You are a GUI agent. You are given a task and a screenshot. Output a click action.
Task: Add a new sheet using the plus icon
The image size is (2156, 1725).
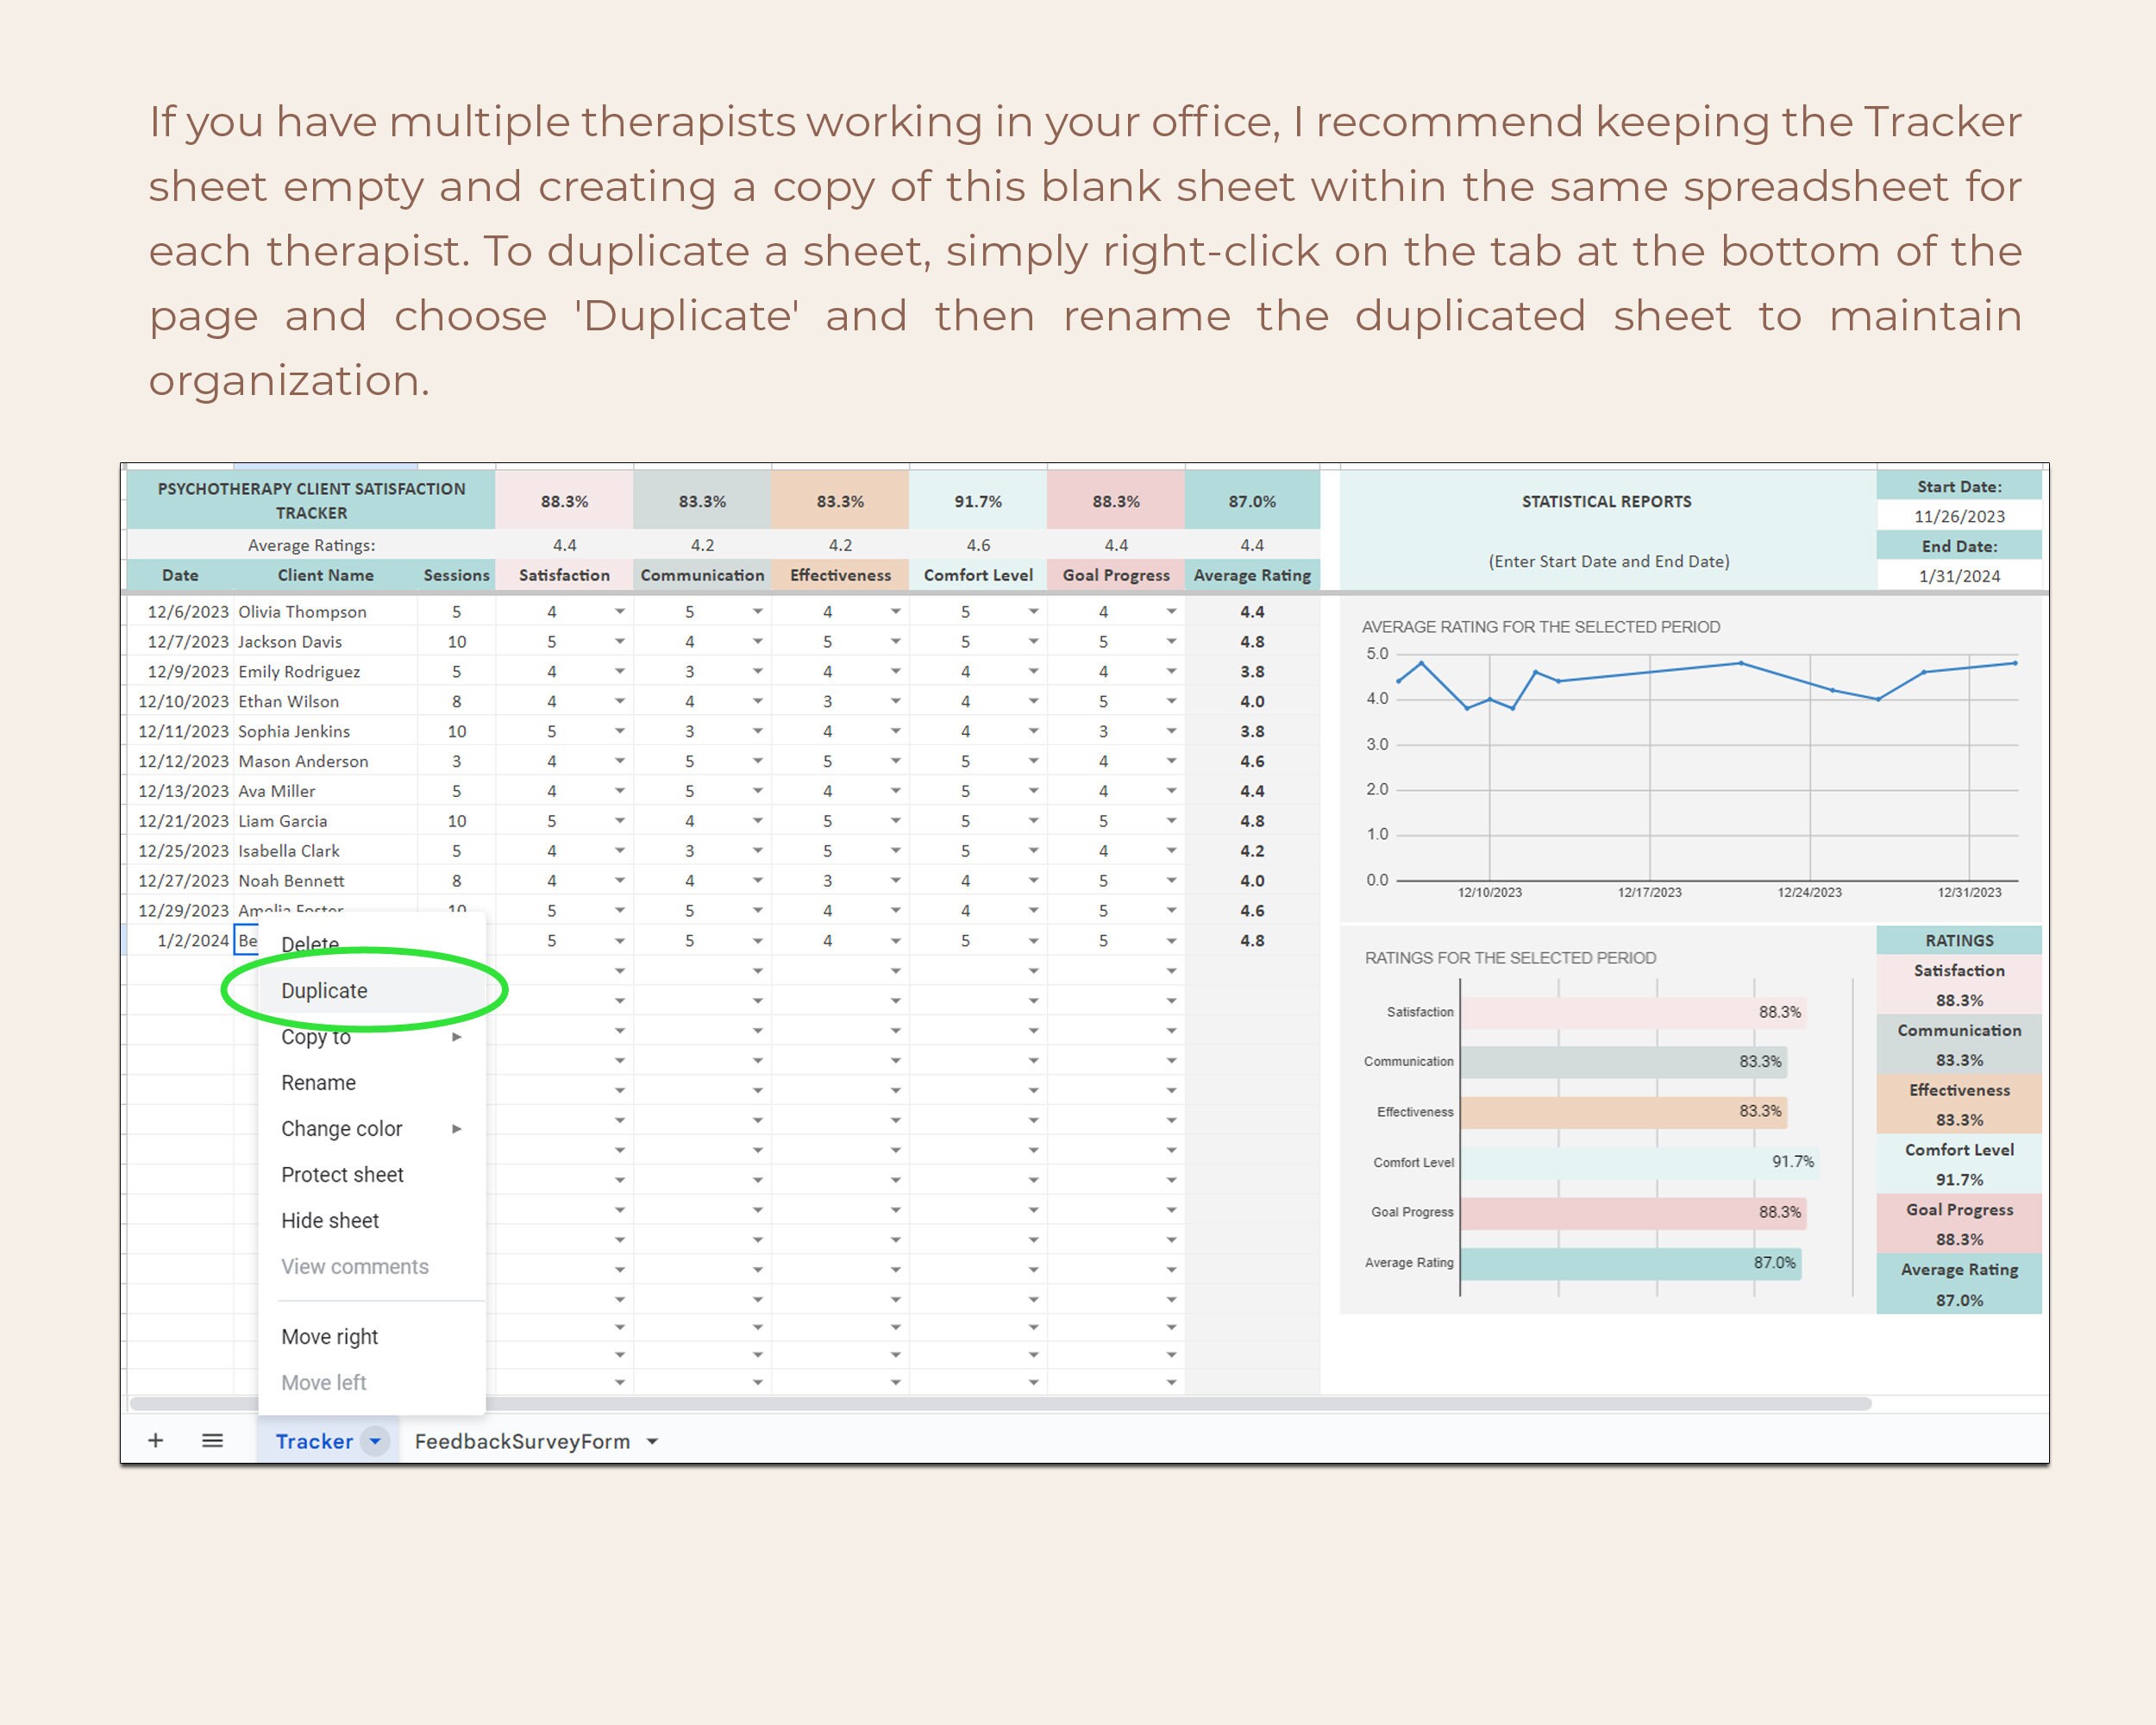tap(157, 1440)
